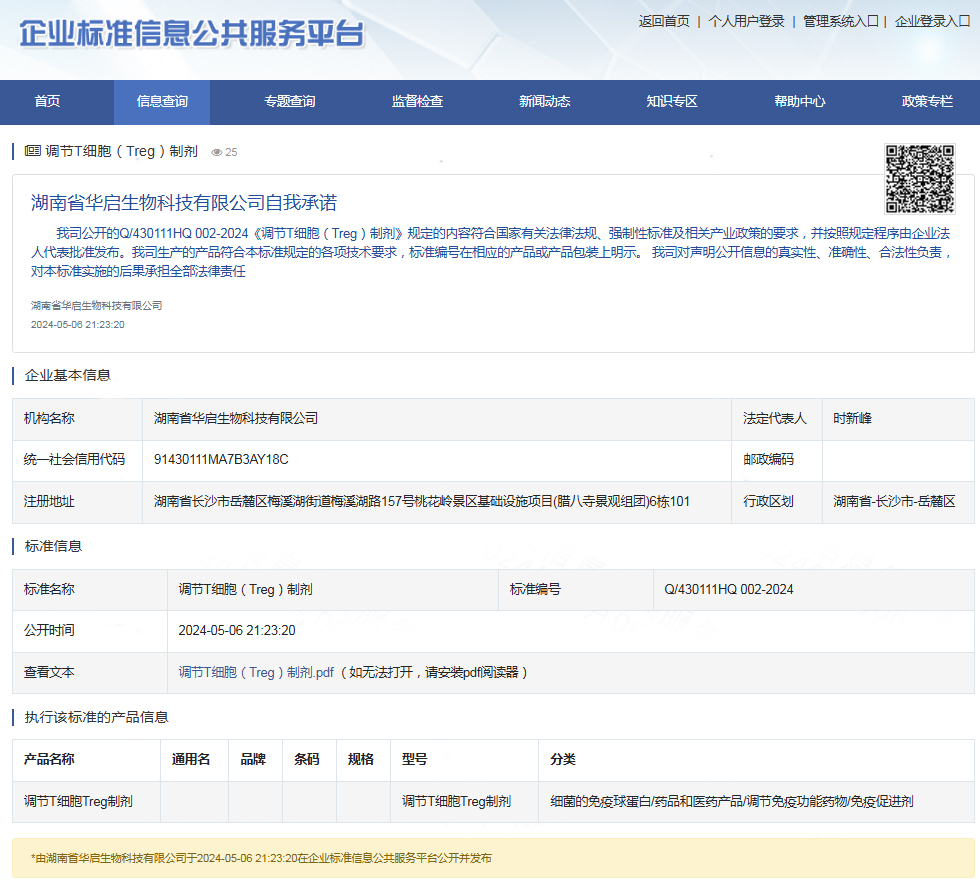Click 企业登录入口 link
This screenshot has width=980, height=886.
pyautogui.click(x=932, y=21)
